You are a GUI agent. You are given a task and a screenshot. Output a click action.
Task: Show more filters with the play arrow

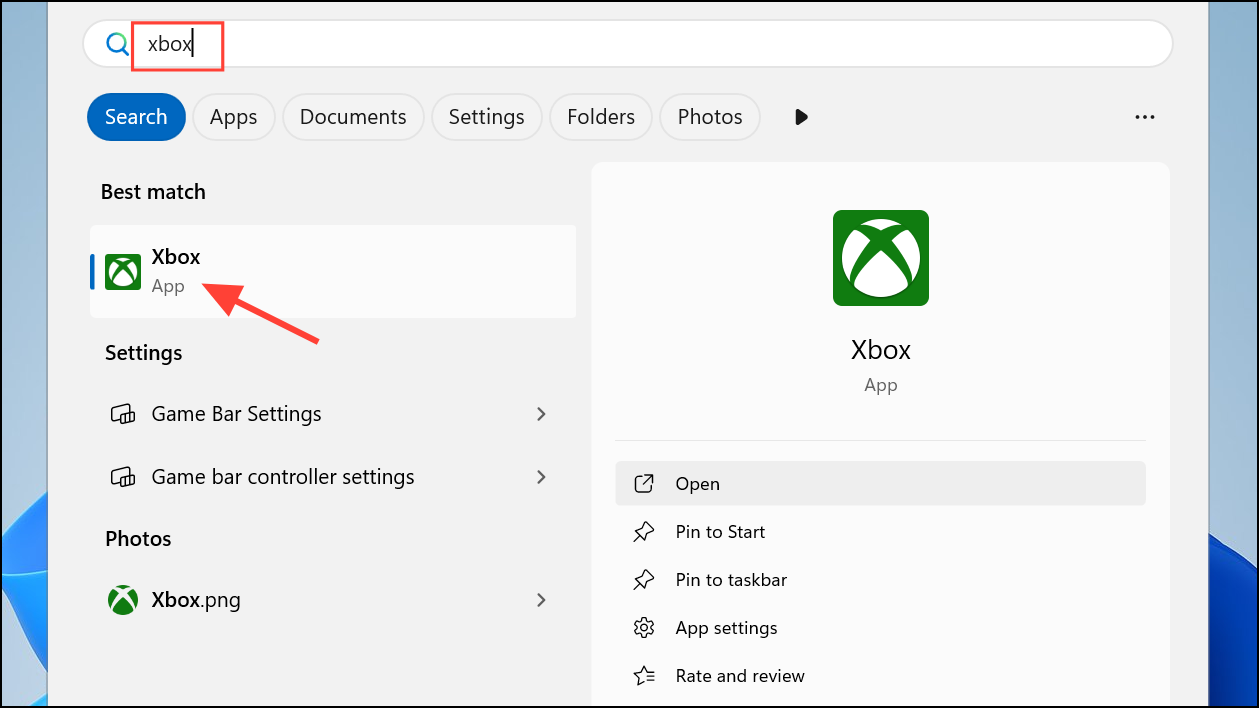[x=801, y=117]
